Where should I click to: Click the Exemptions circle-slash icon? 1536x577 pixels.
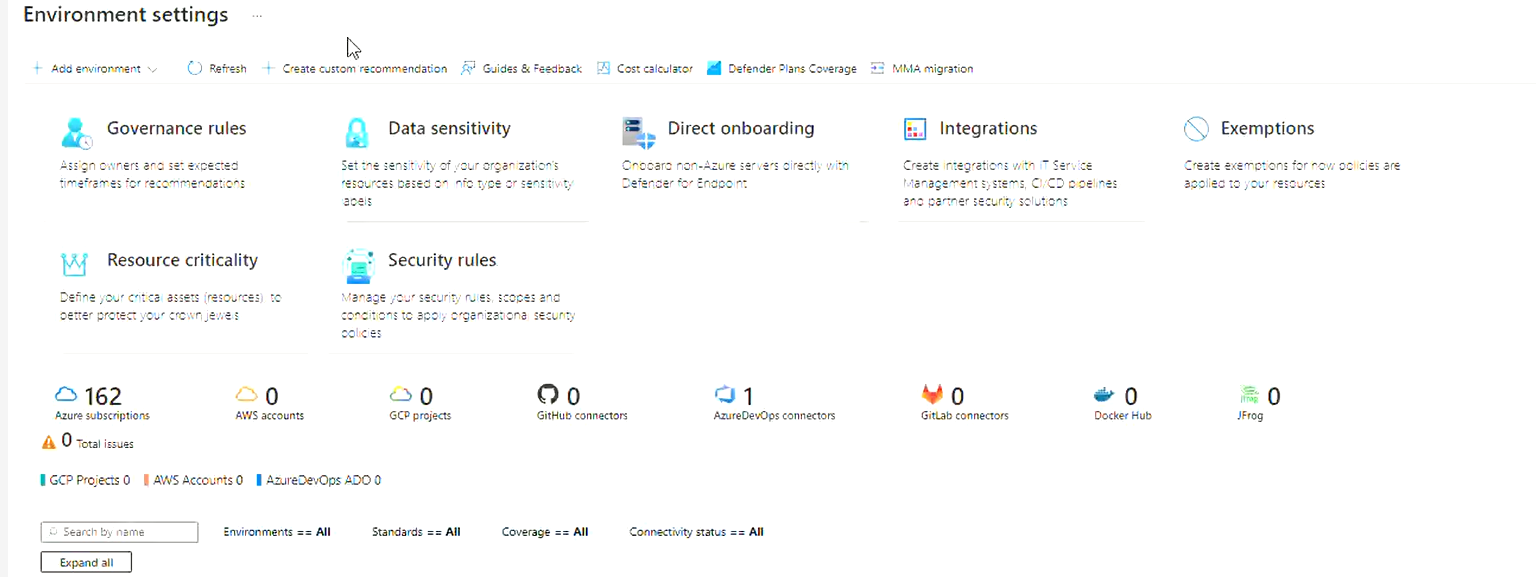click(x=1196, y=129)
